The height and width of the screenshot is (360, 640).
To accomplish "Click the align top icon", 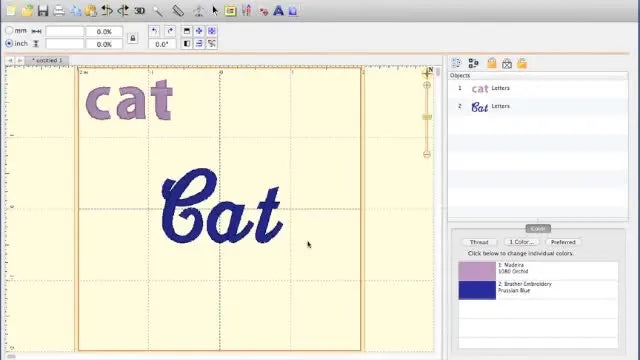I will [187, 31].
